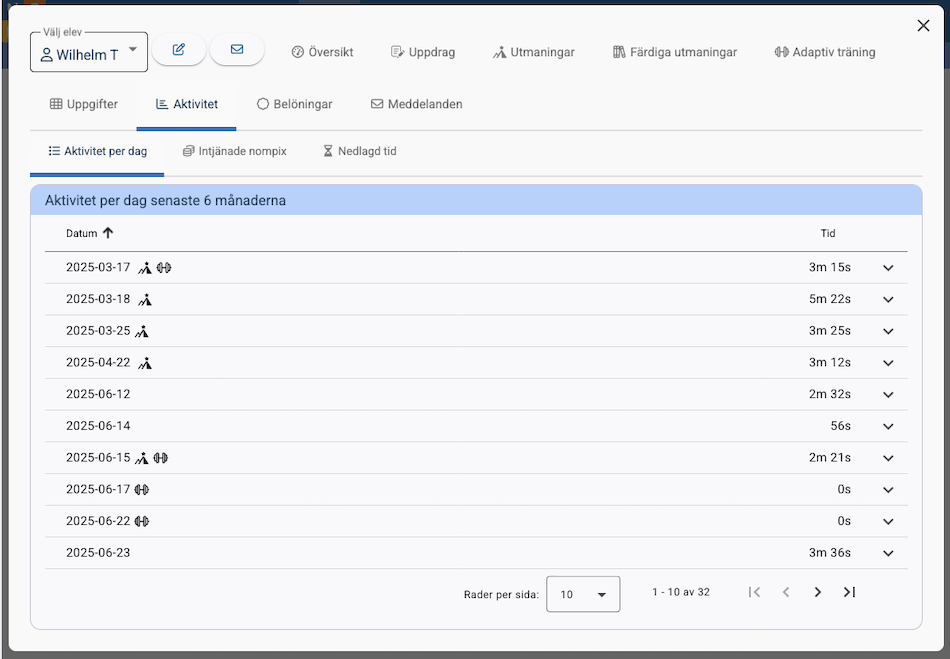Open Färdiga utmaningar section
This screenshot has height=659, width=950.
coord(675,52)
